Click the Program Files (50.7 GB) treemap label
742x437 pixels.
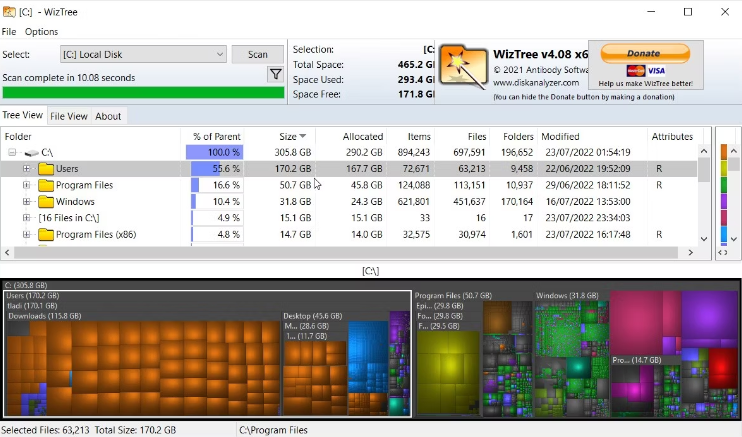453,295
